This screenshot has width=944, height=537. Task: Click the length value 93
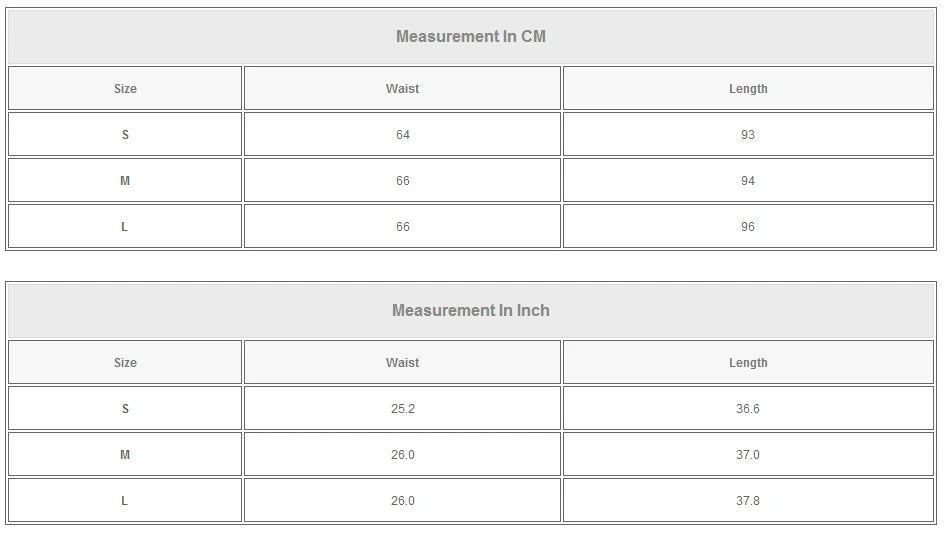(x=748, y=135)
